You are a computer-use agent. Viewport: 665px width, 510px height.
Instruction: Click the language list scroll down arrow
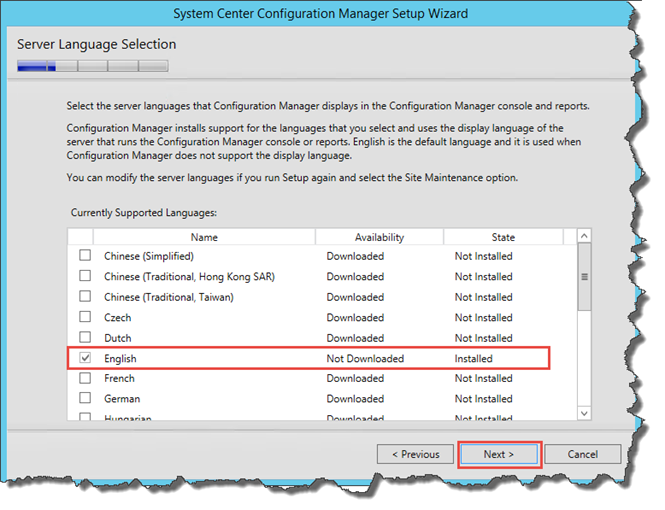pyautogui.click(x=584, y=413)
